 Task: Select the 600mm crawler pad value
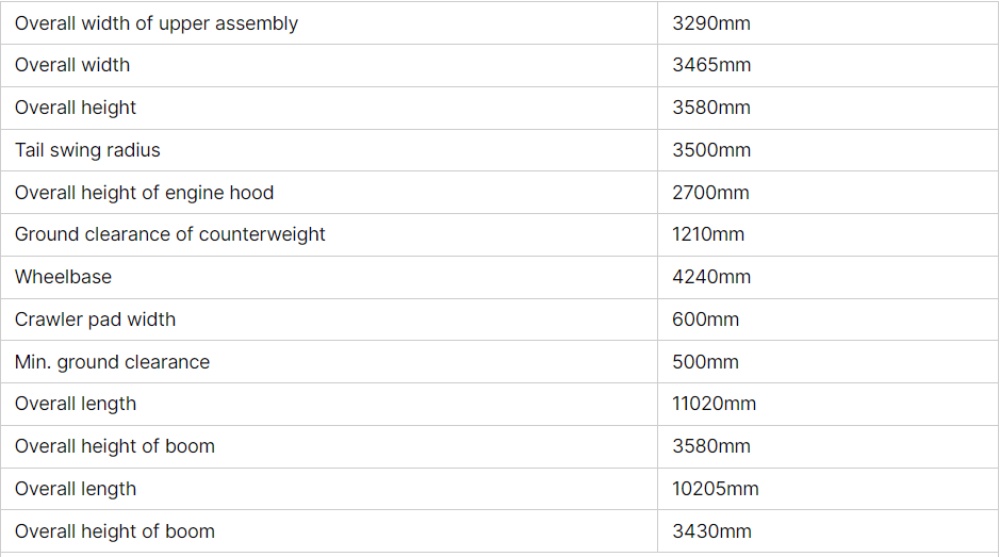(x=706, y=320)
